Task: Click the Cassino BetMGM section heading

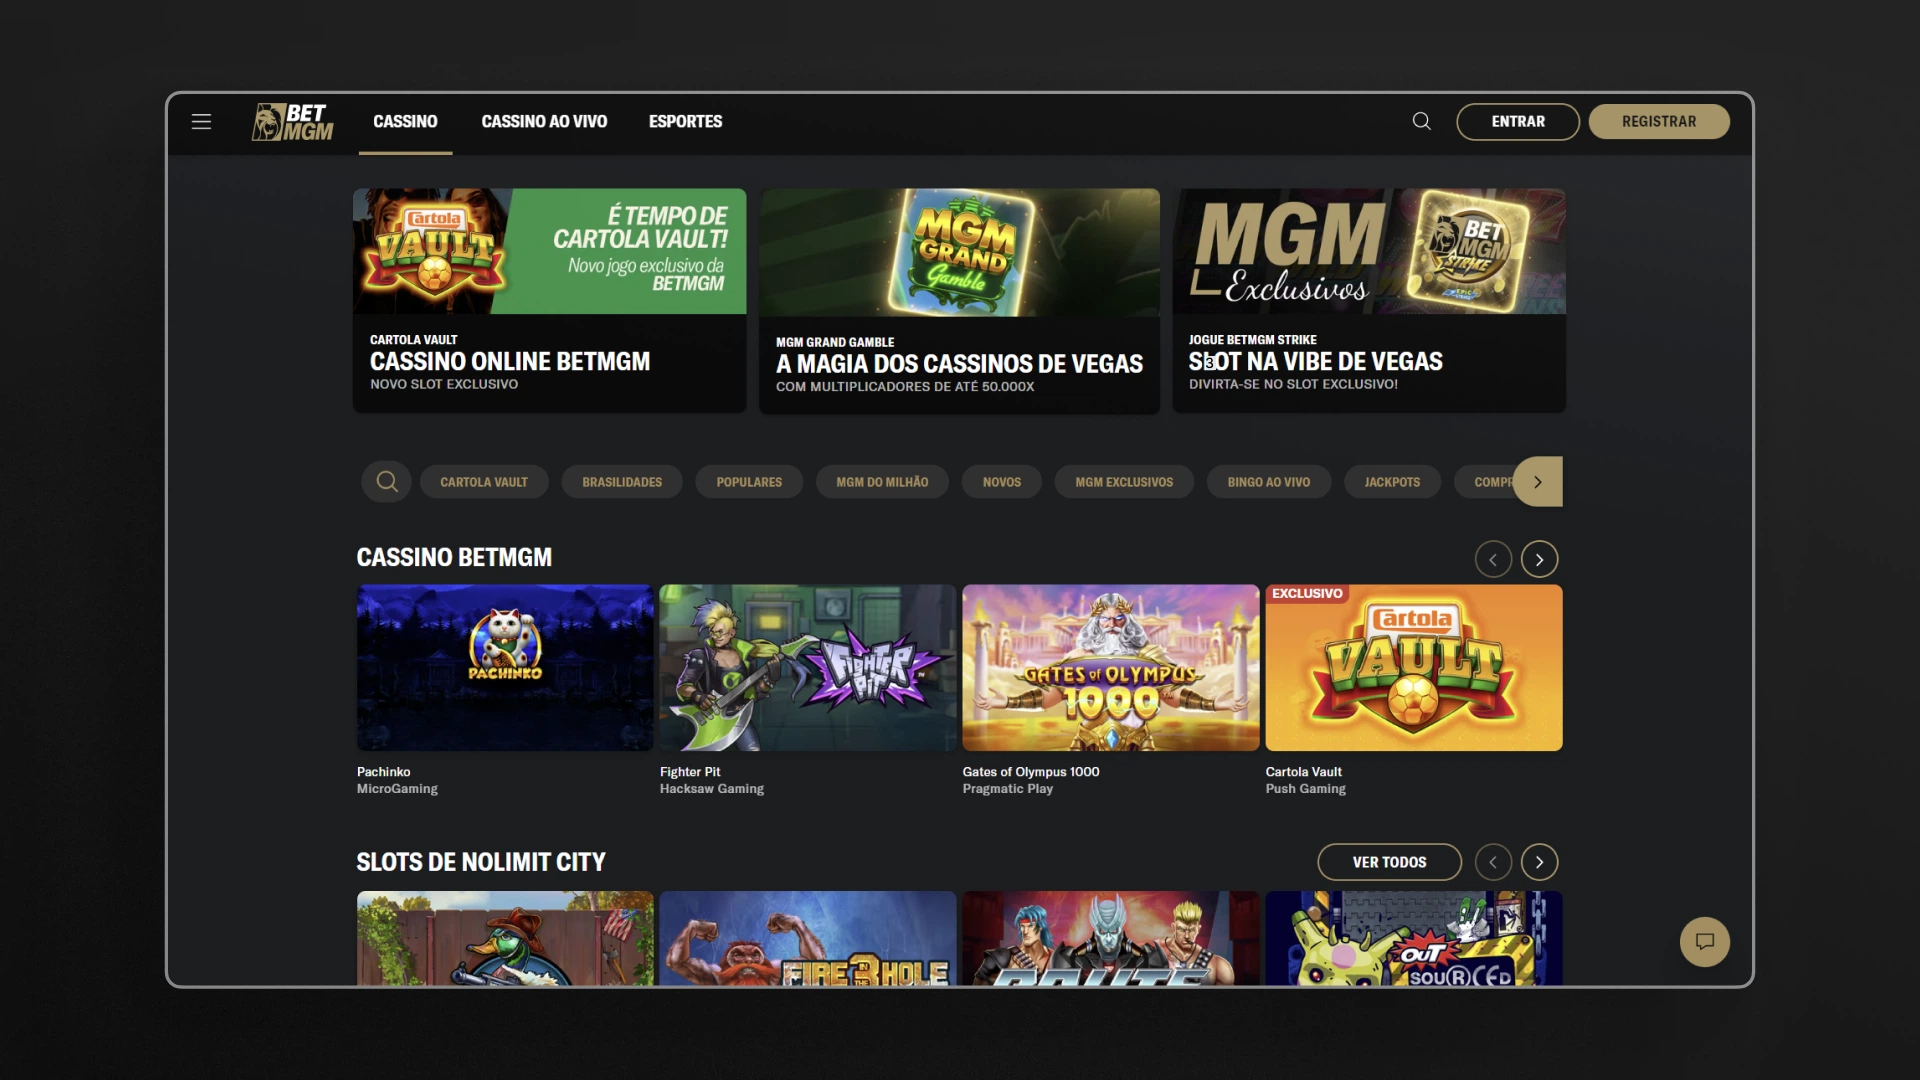Action: click(454, 558)
